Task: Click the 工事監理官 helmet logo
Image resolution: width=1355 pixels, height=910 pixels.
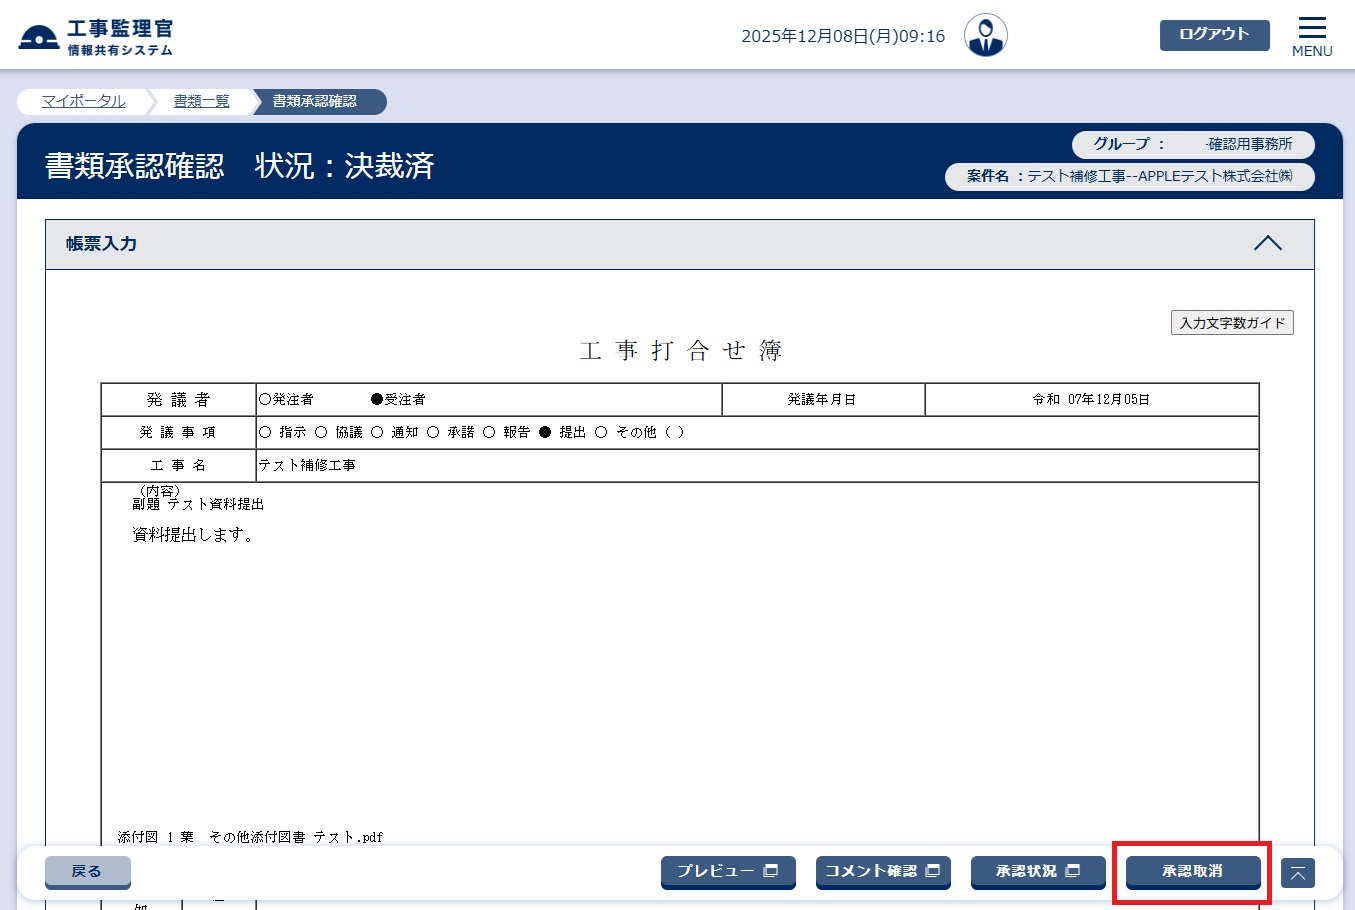Action: tap(39, 38)
